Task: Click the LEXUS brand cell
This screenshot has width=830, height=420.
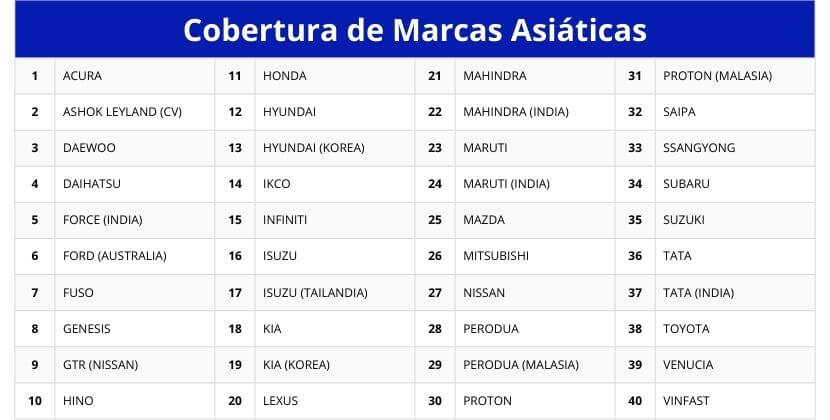Action: point(281,401)
